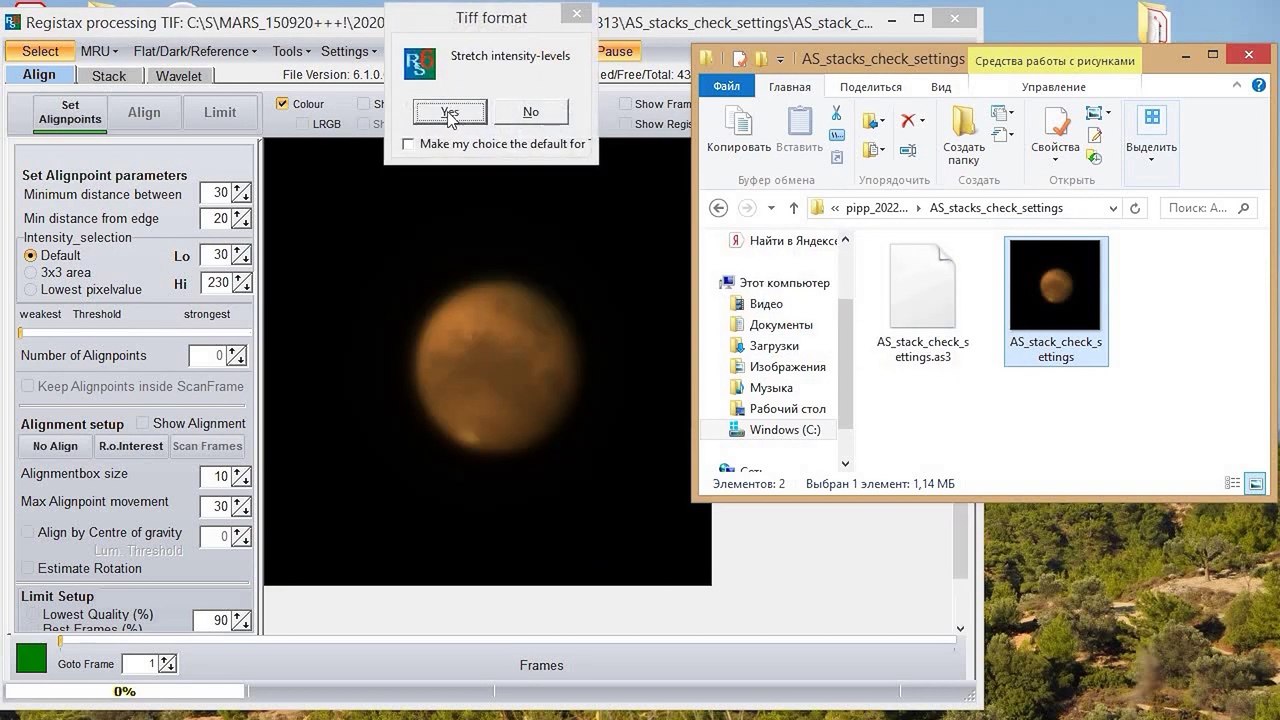The image size is (1280, 720).
Task: Click the Paste (Вставить) clipboard icon
Action: [x=799, y=122]
